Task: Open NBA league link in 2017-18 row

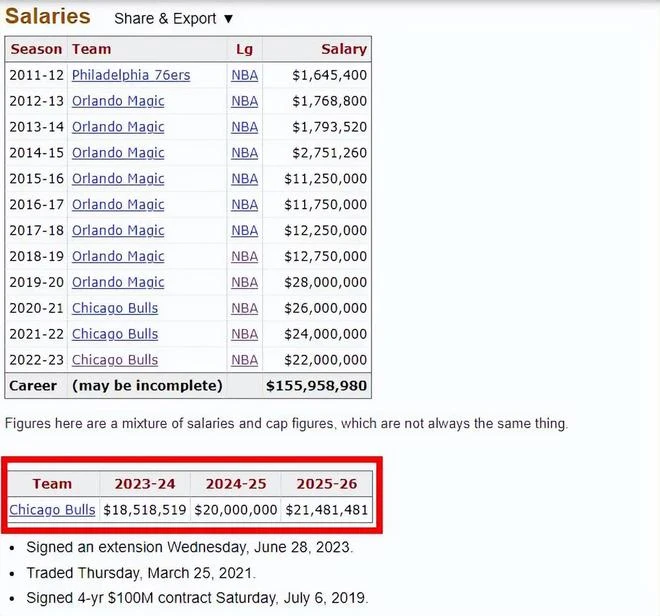Action: pyautogui.click(x=245, y=230)
